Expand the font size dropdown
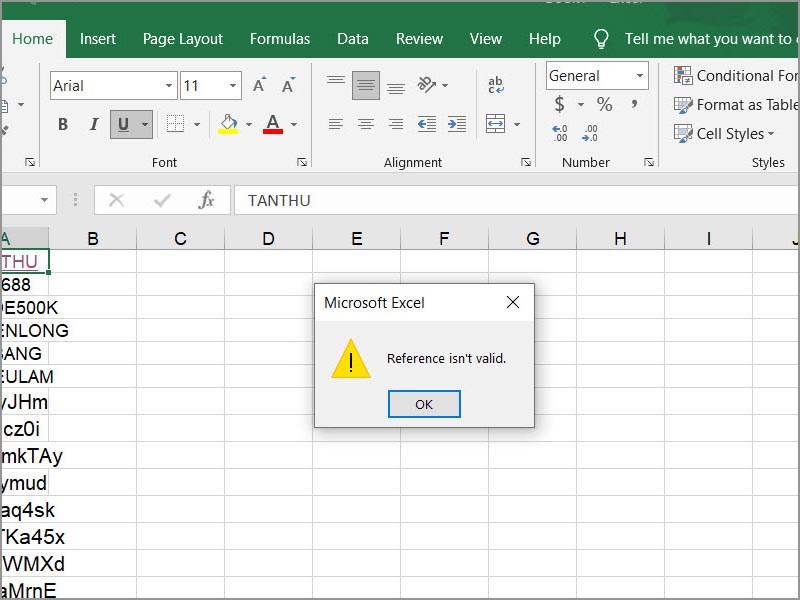This screenshot has height=600, width=800. [x=233, y=85]
